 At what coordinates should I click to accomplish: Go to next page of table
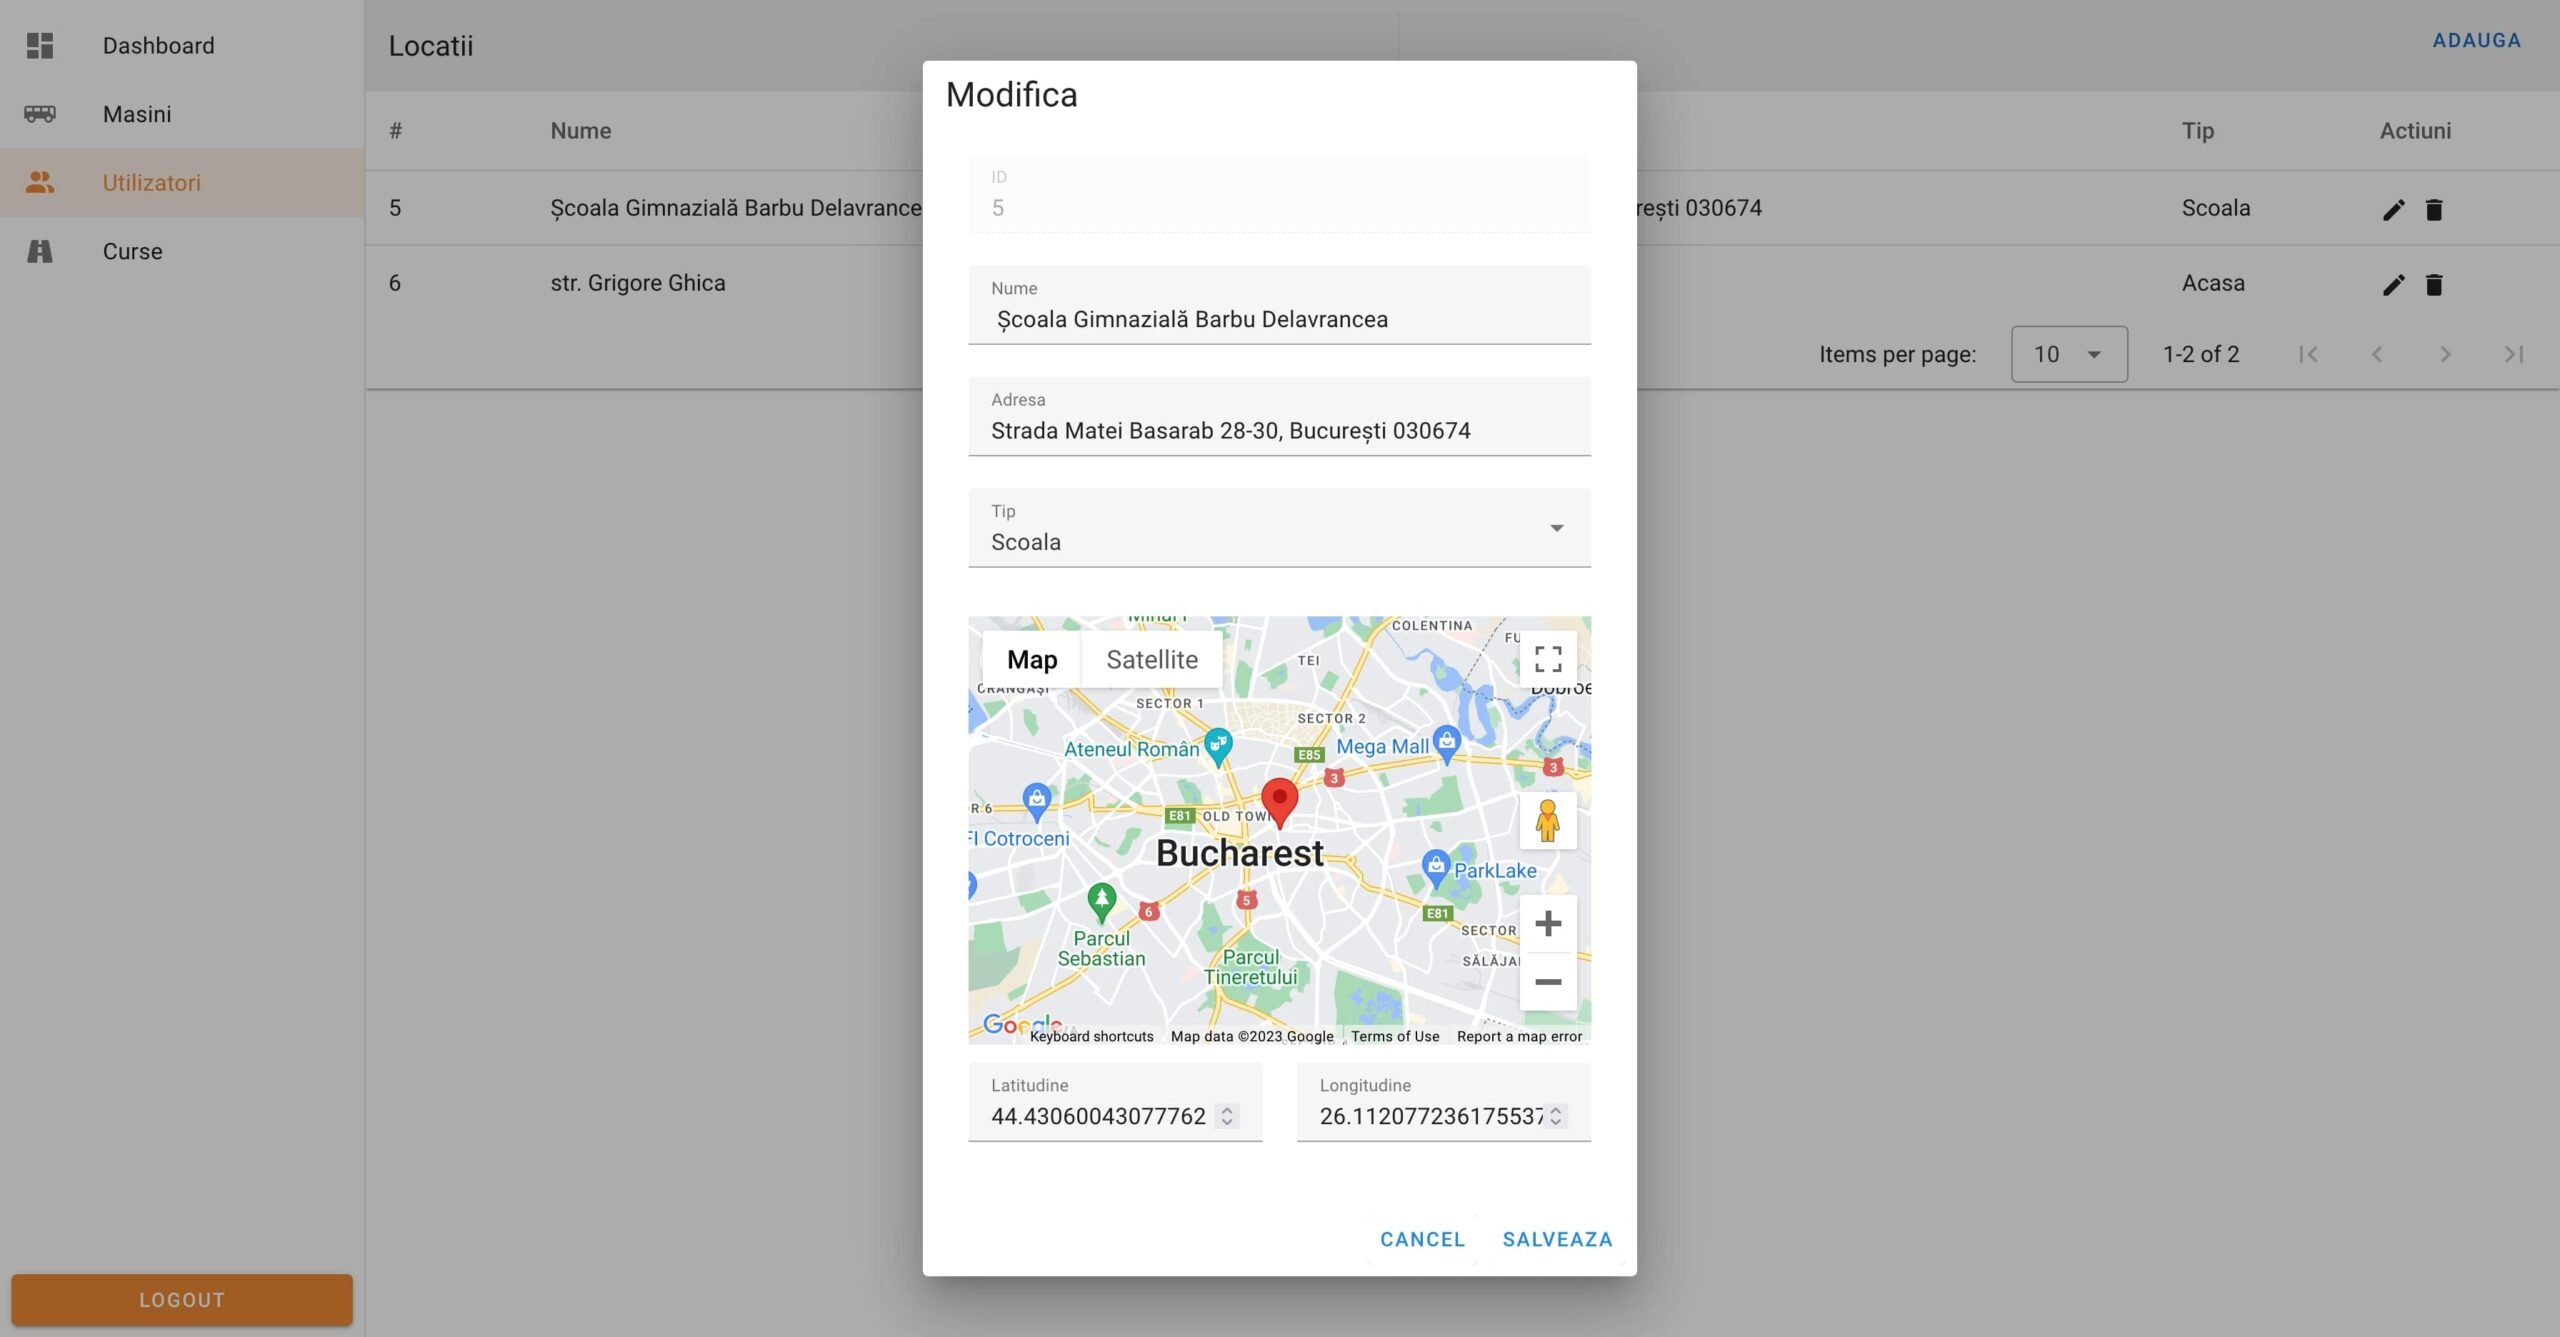[2445, 354]
